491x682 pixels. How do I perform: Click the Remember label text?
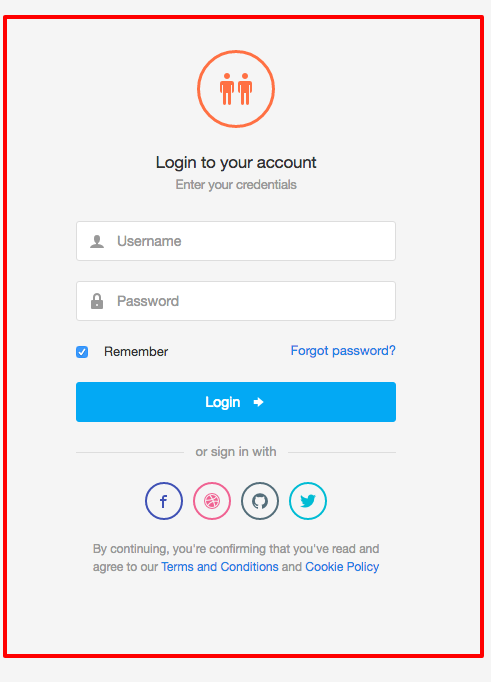click(136, 351)
